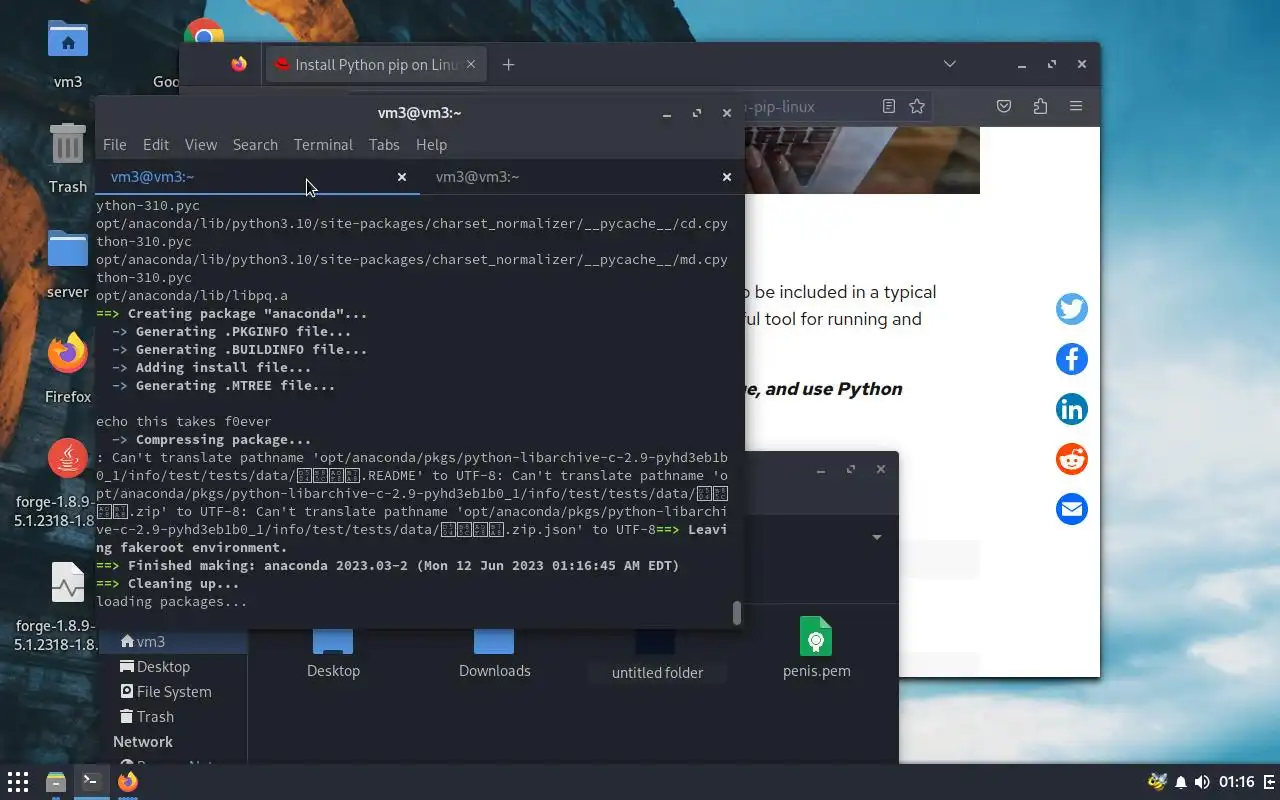The image size is (1280, 800).
Task: Switch to file manager from the taskbar
Action: 55,782
